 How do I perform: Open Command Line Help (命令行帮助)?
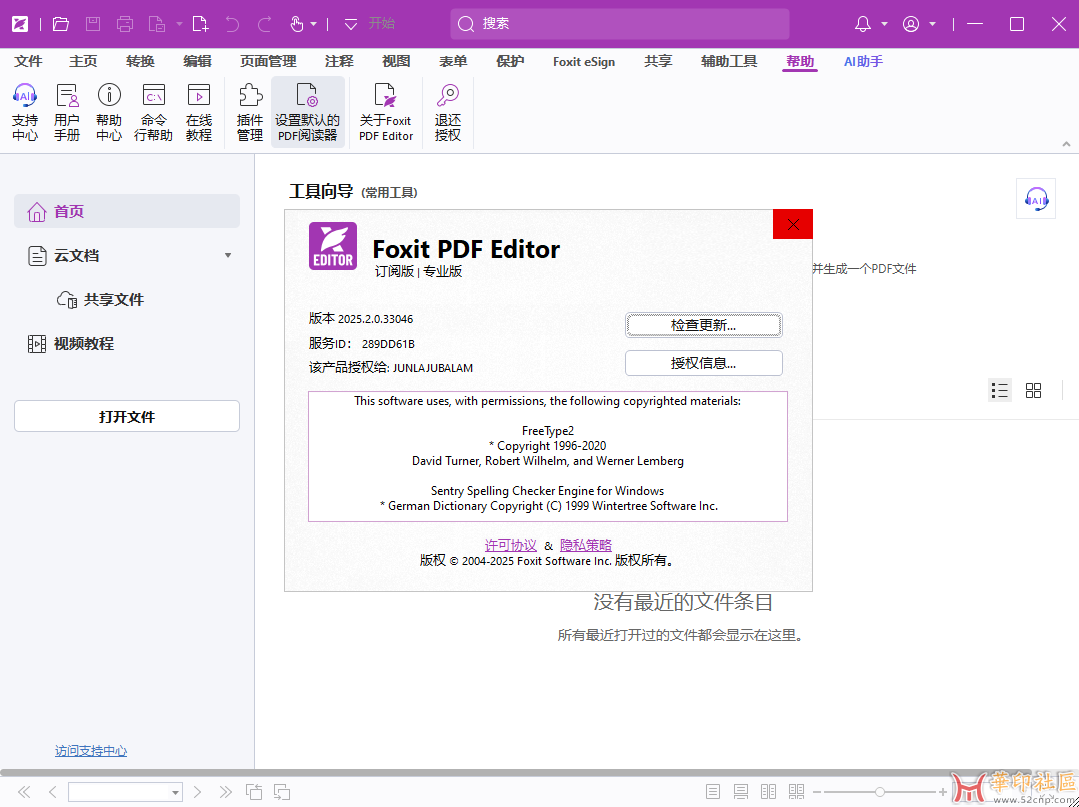[x=153, y=112]
